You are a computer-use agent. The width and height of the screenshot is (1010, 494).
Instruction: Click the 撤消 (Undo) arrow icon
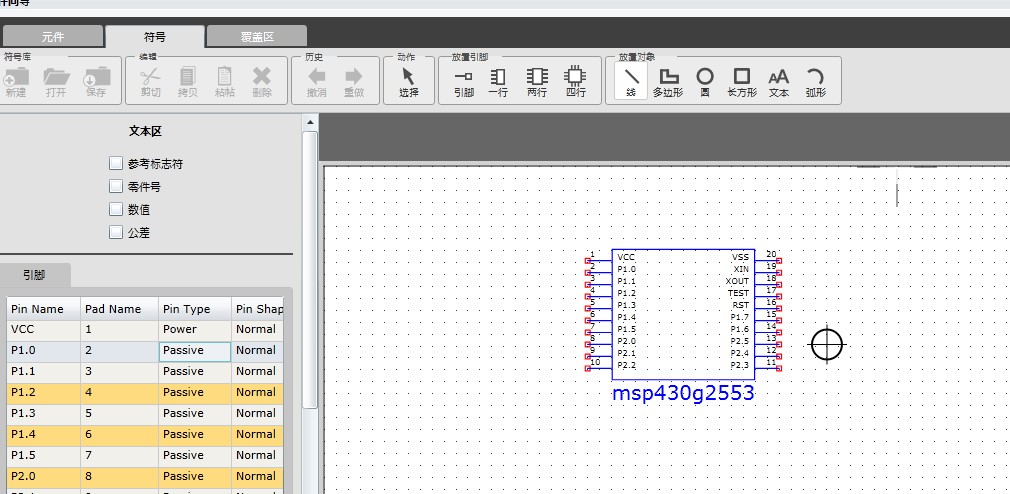pyautogui.click(x=316, y=77)
